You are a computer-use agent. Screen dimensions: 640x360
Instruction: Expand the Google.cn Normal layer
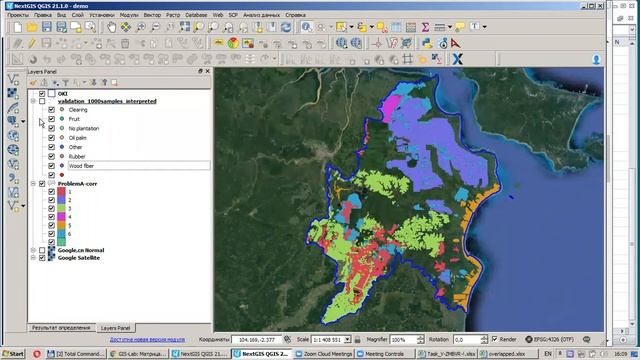click(x=33, y=250)
